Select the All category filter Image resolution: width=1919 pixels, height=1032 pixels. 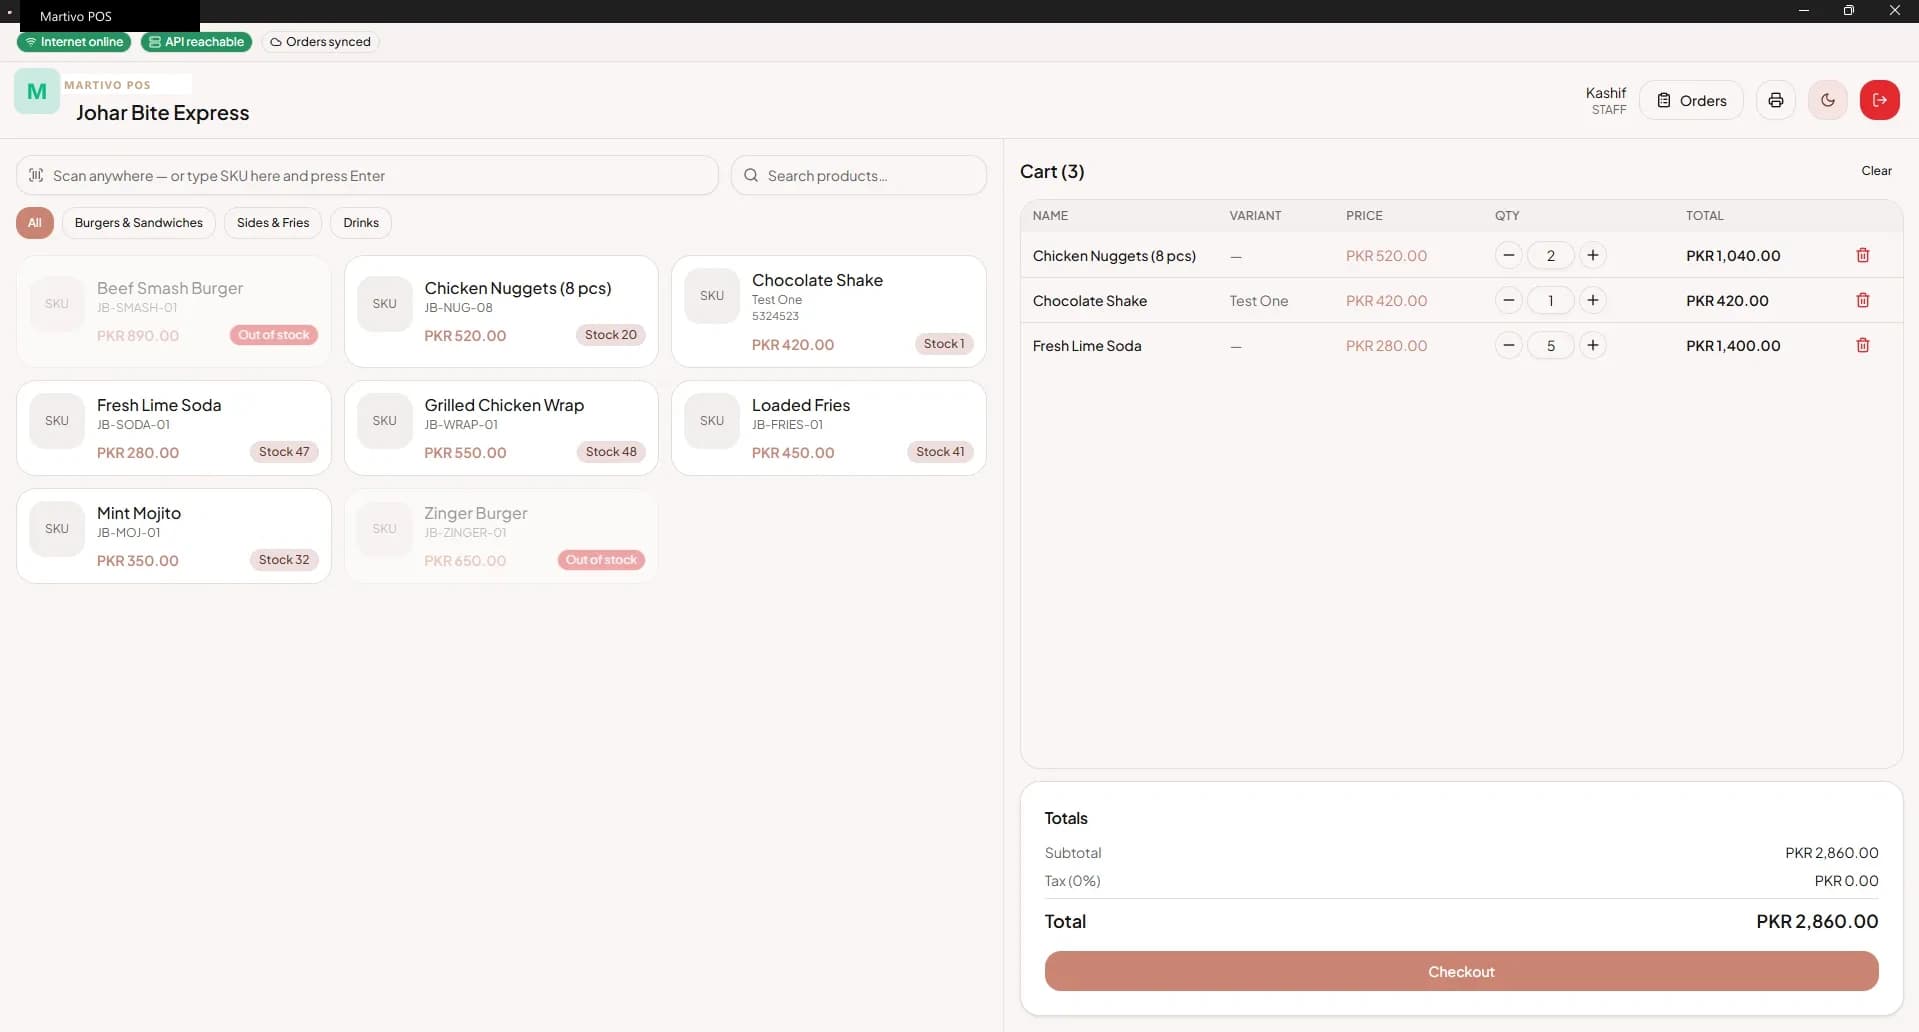pos(34,223)
